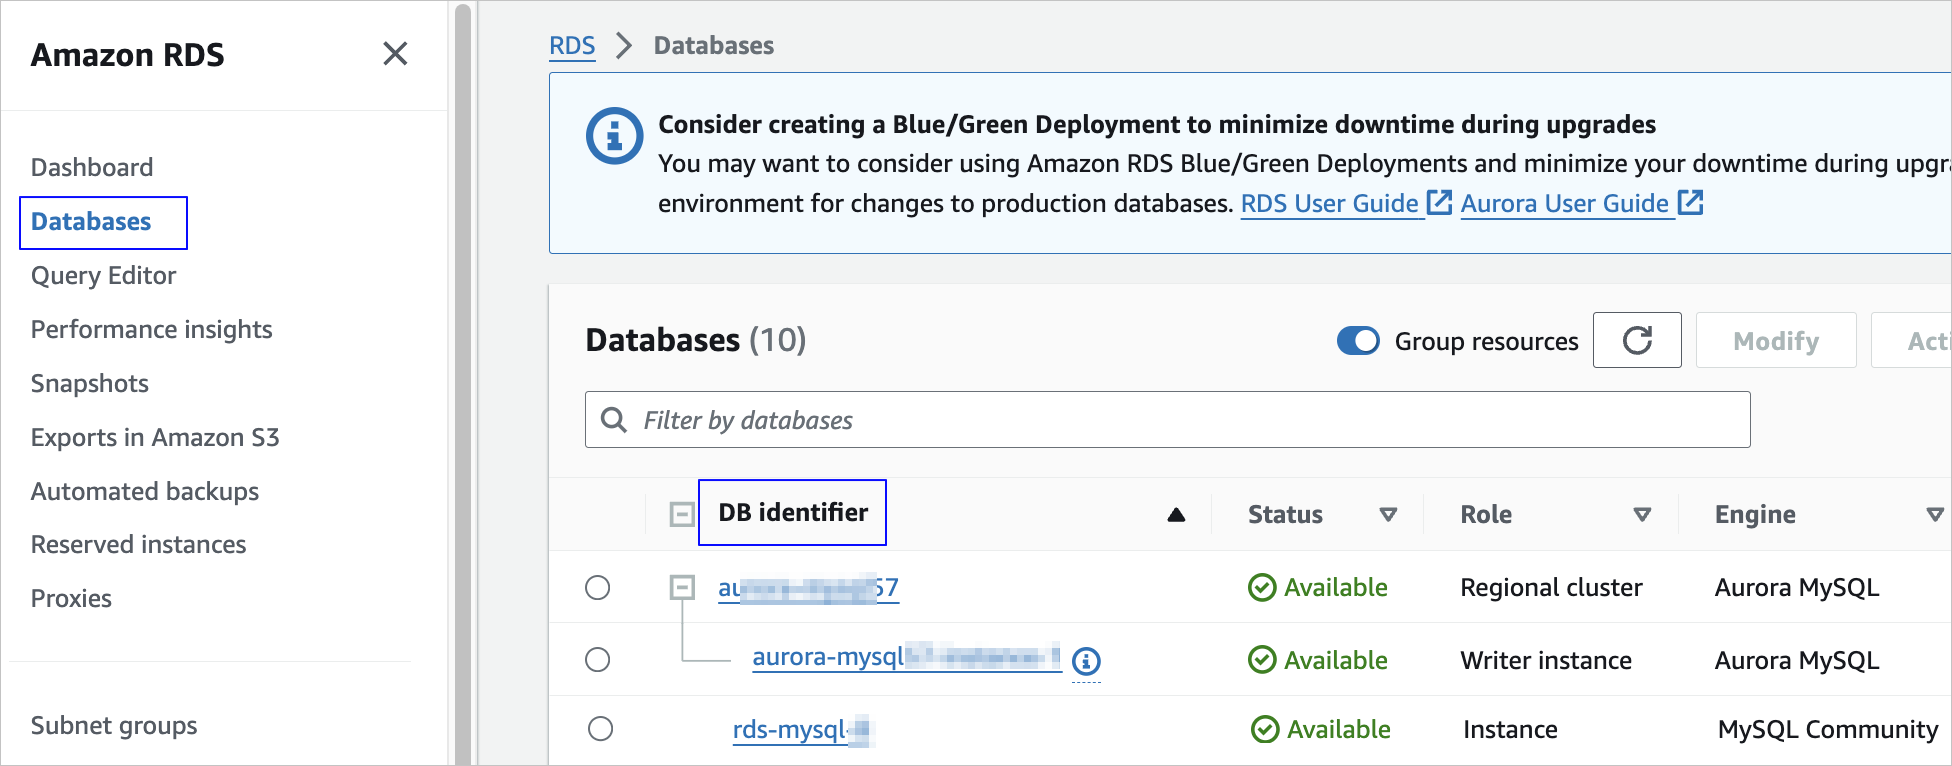Go to Performance insights in sidebar
The image size is (1952, 766).
[151, 330]
